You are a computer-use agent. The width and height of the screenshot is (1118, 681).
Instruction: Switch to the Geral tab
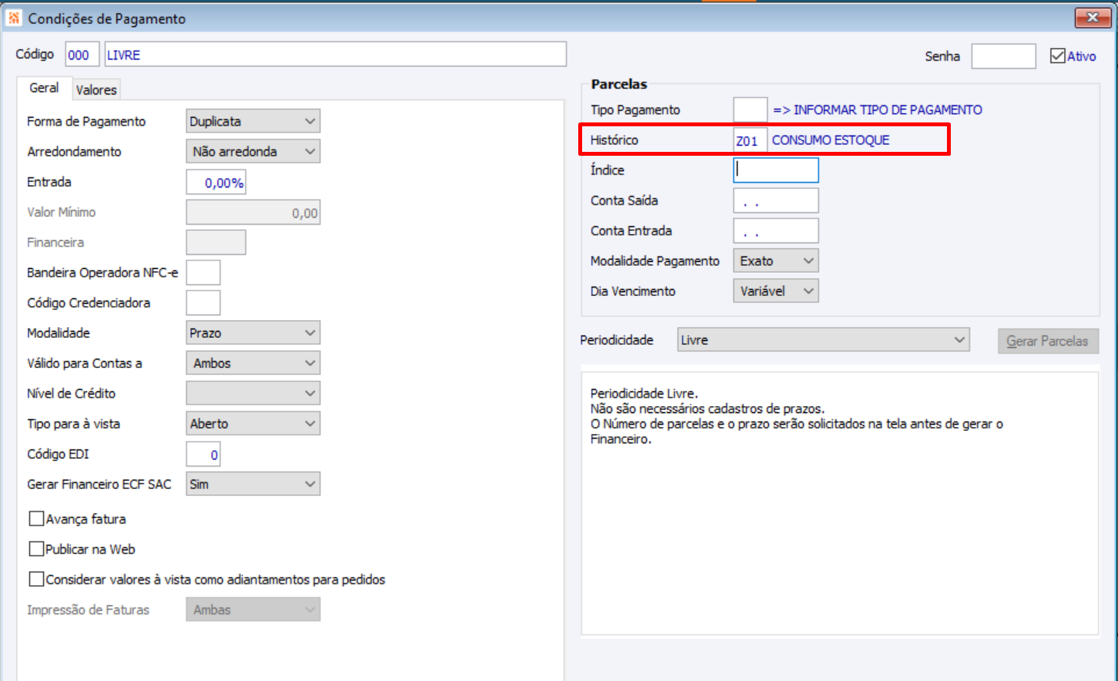click(x=43, y=88)
